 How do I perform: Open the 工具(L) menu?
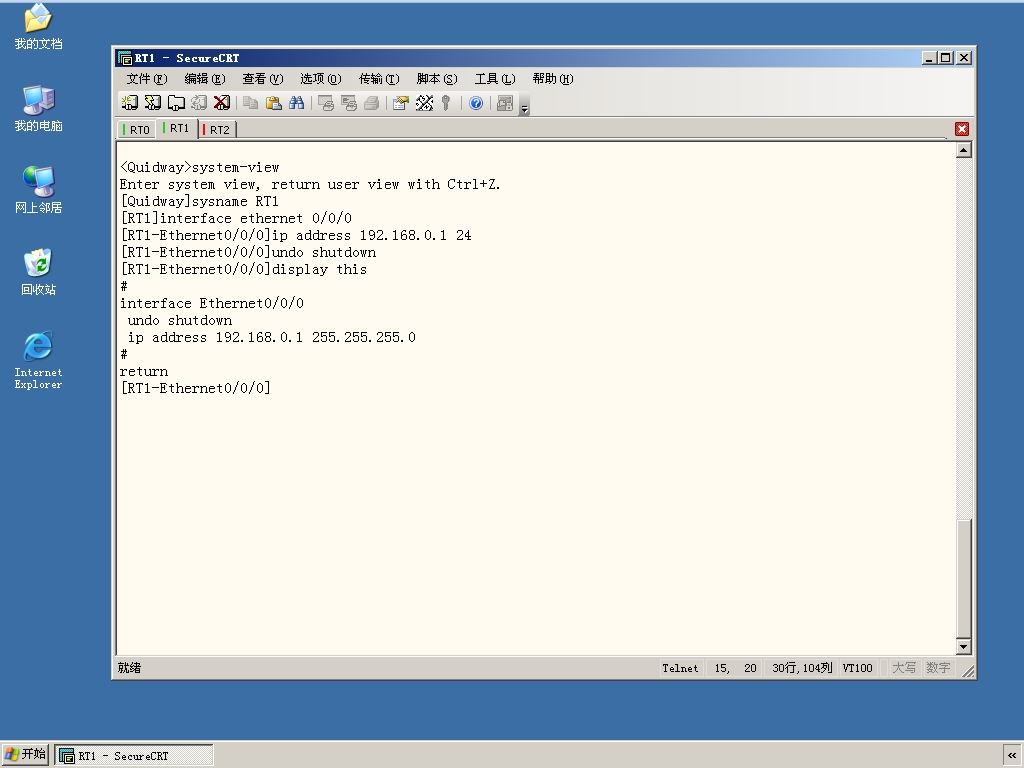(495, 79)
